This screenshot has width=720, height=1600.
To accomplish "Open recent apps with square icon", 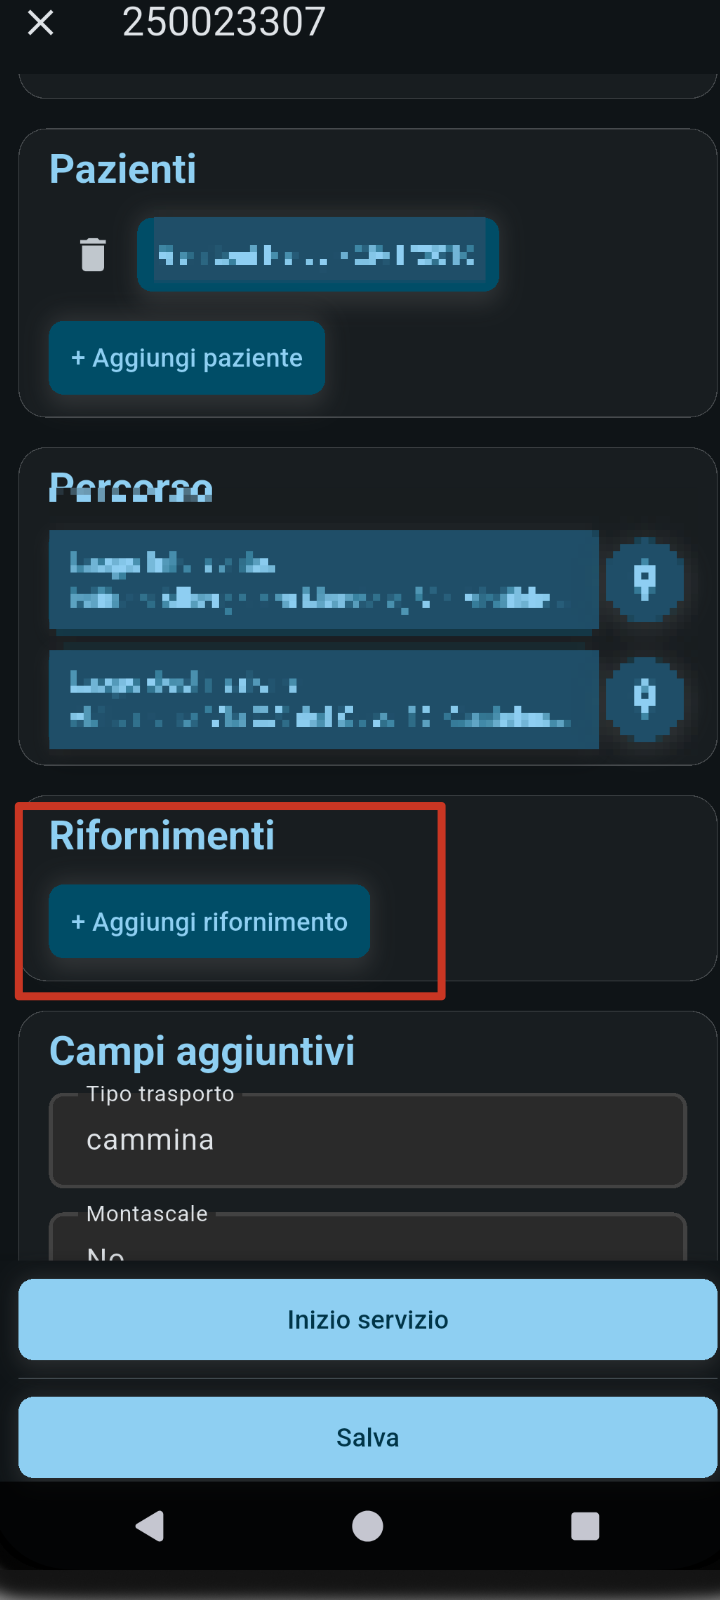I will pos(585,1526).
